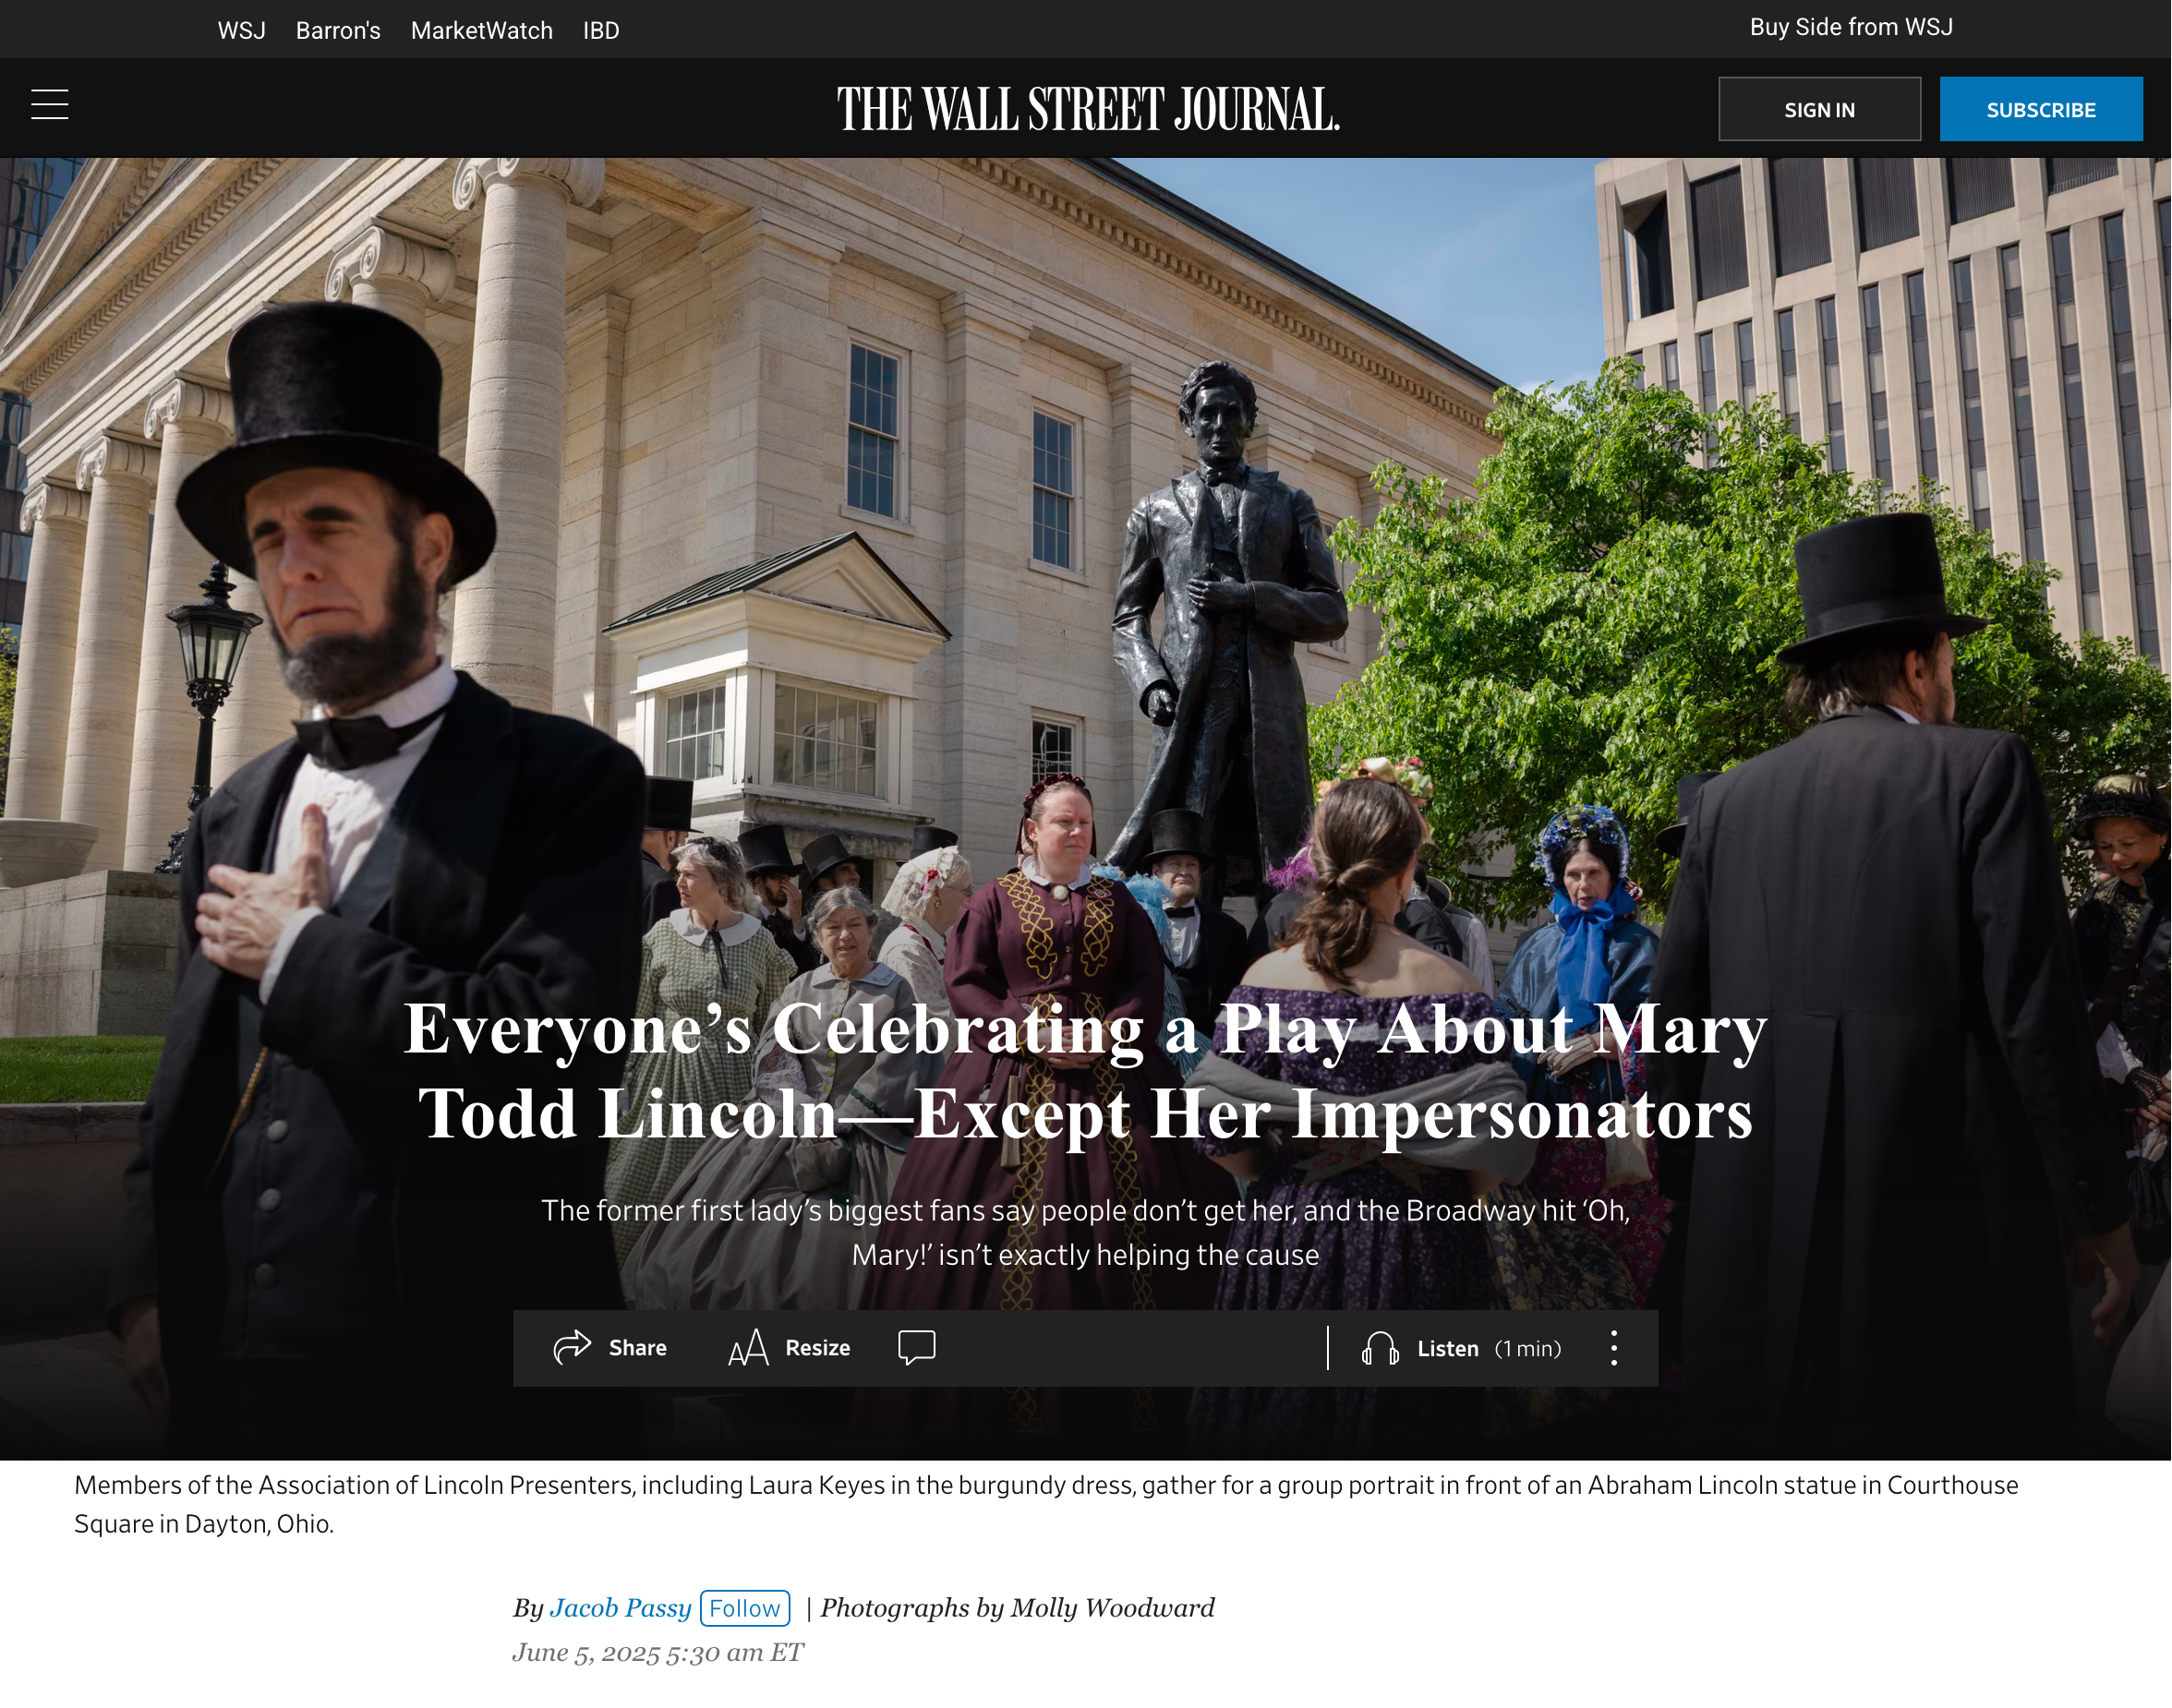Click The Wall Street Journal logo
This screenshot has height=1708, width=2172.
point(1088,109)
